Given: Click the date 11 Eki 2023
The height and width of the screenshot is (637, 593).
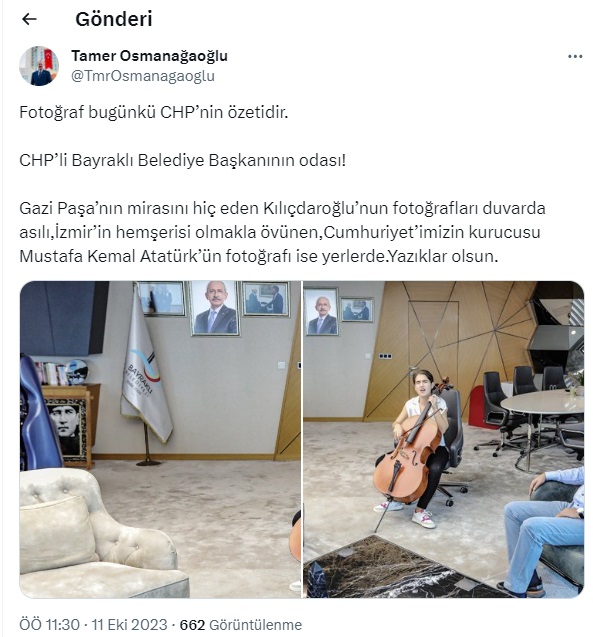Looking at the screenshot, I should [129, 624].
